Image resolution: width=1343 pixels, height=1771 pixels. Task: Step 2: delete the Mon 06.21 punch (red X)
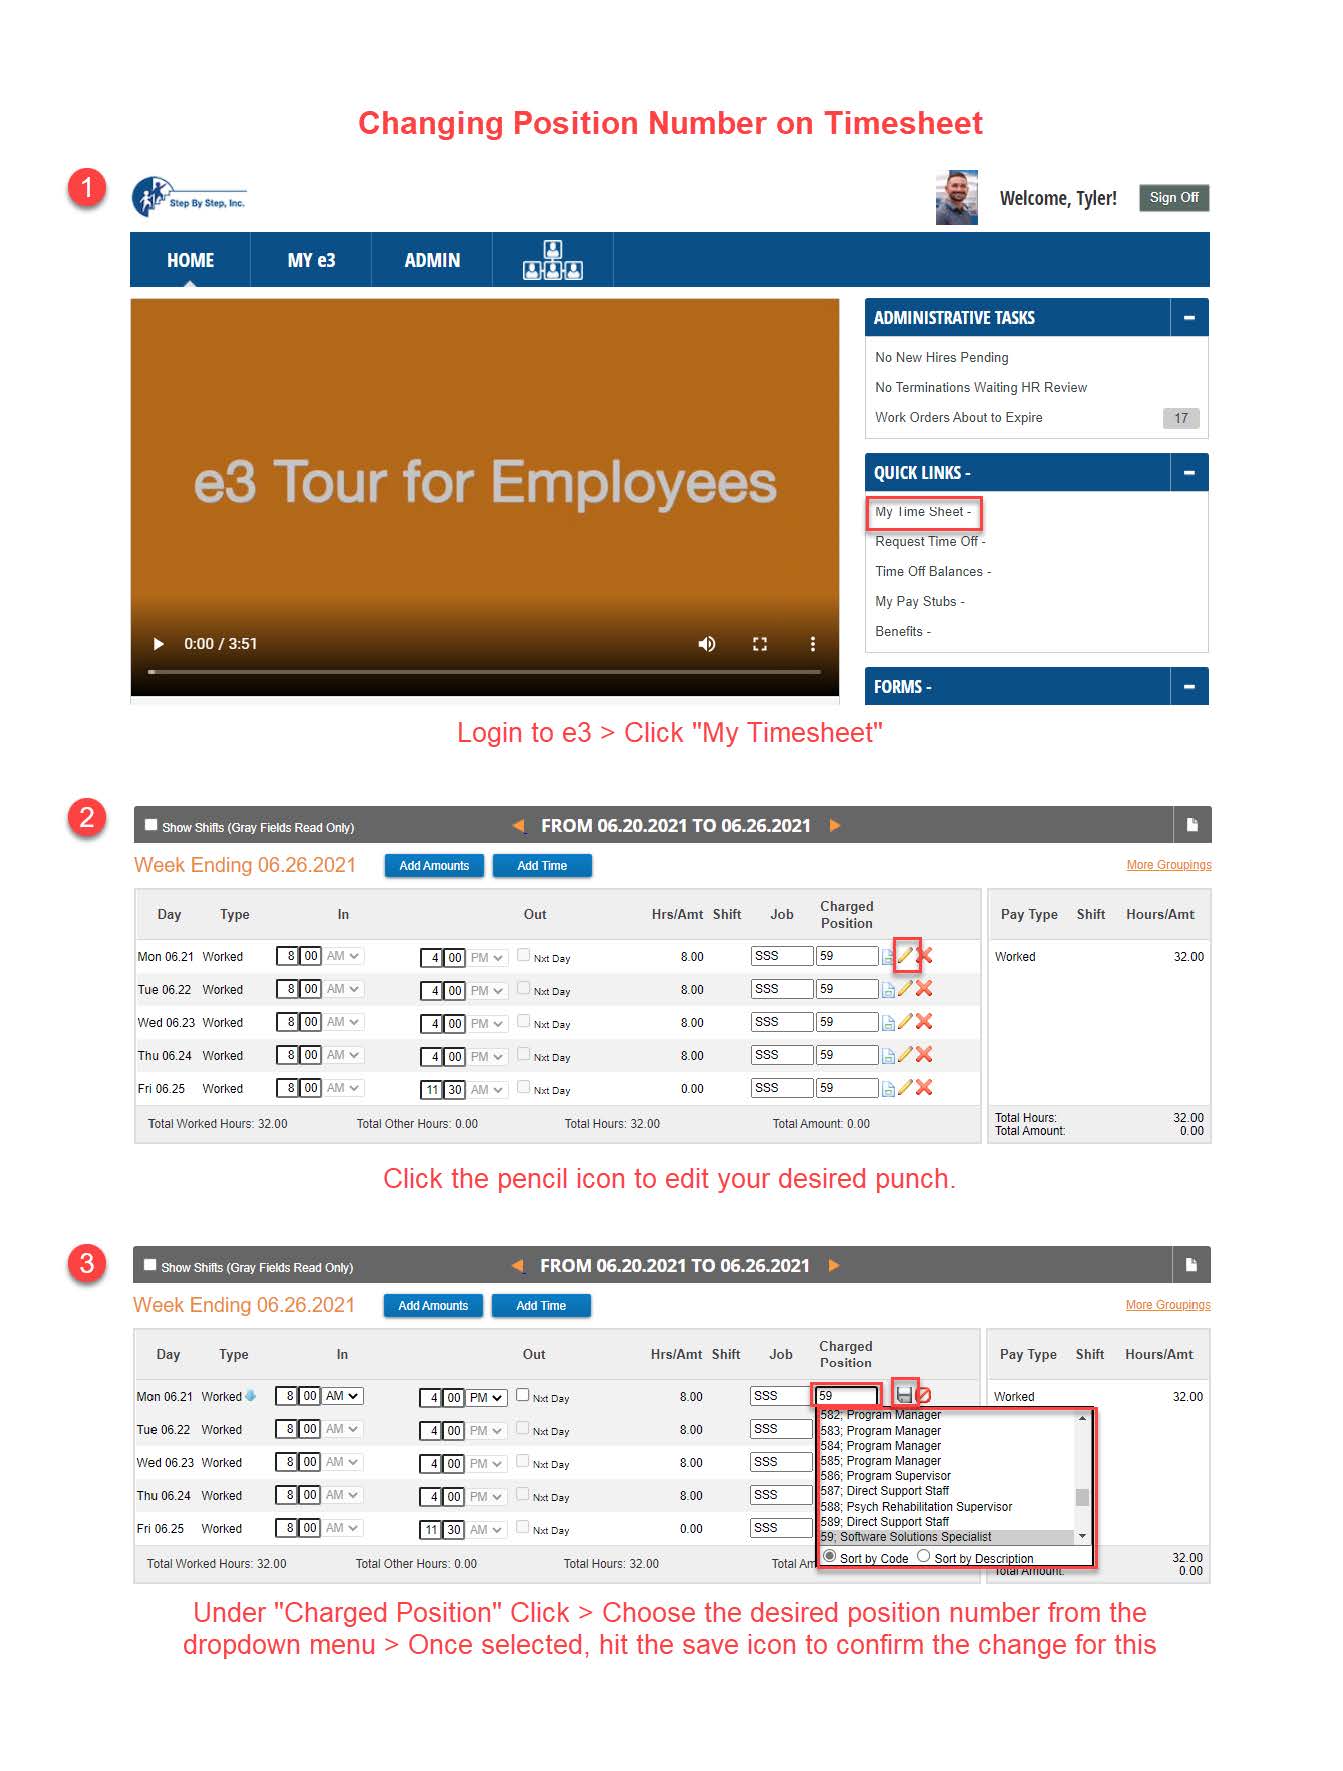coord(925,955)
